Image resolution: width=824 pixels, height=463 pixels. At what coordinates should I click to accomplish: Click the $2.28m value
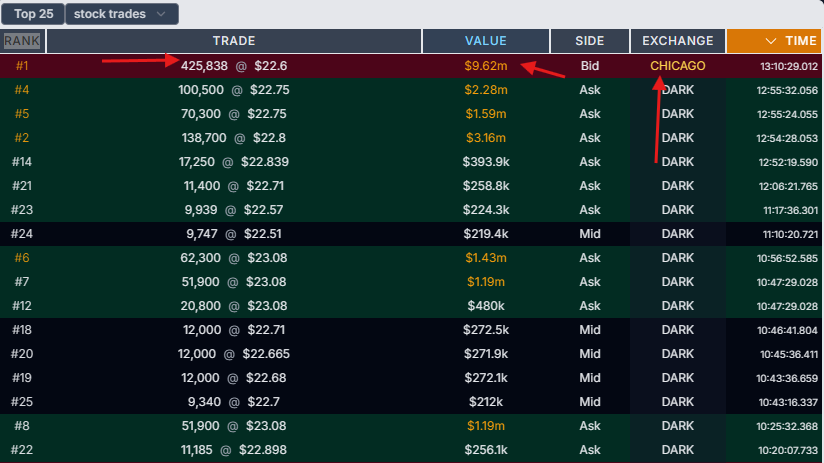[x=486, y=90]
